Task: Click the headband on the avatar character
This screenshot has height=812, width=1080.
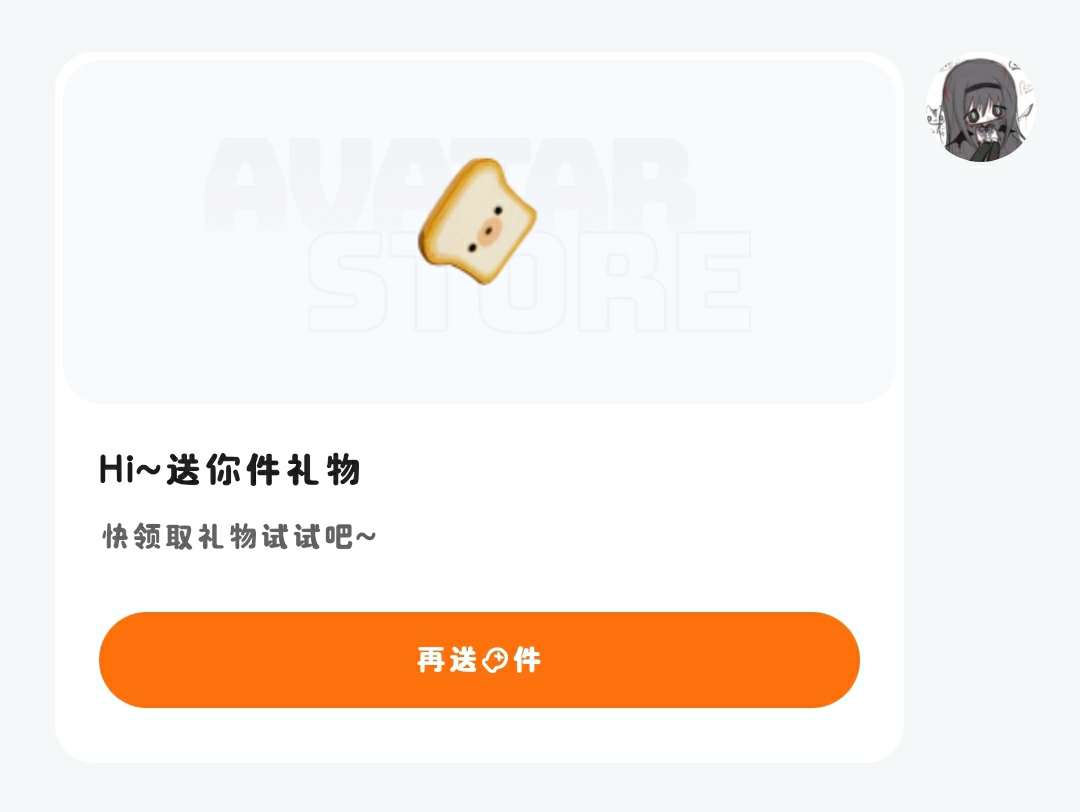Action: click(984, 86)
